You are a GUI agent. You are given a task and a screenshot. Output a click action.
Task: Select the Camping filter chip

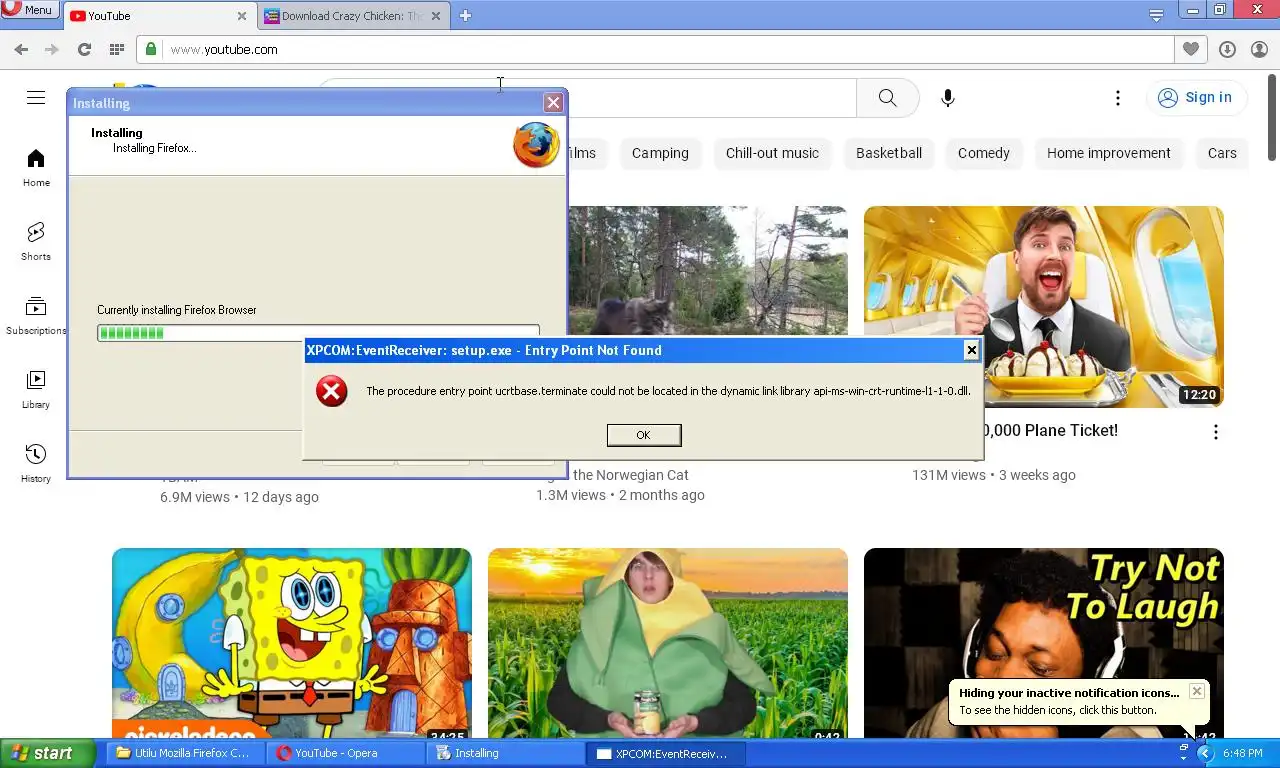660,153
